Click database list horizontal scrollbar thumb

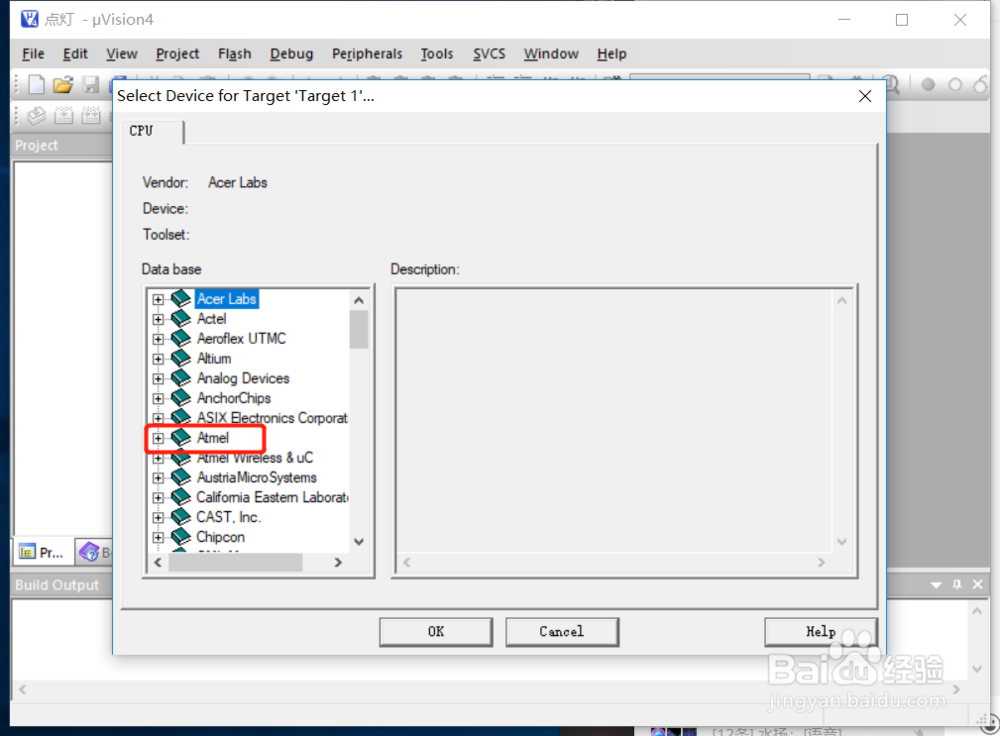coord(235,562)
